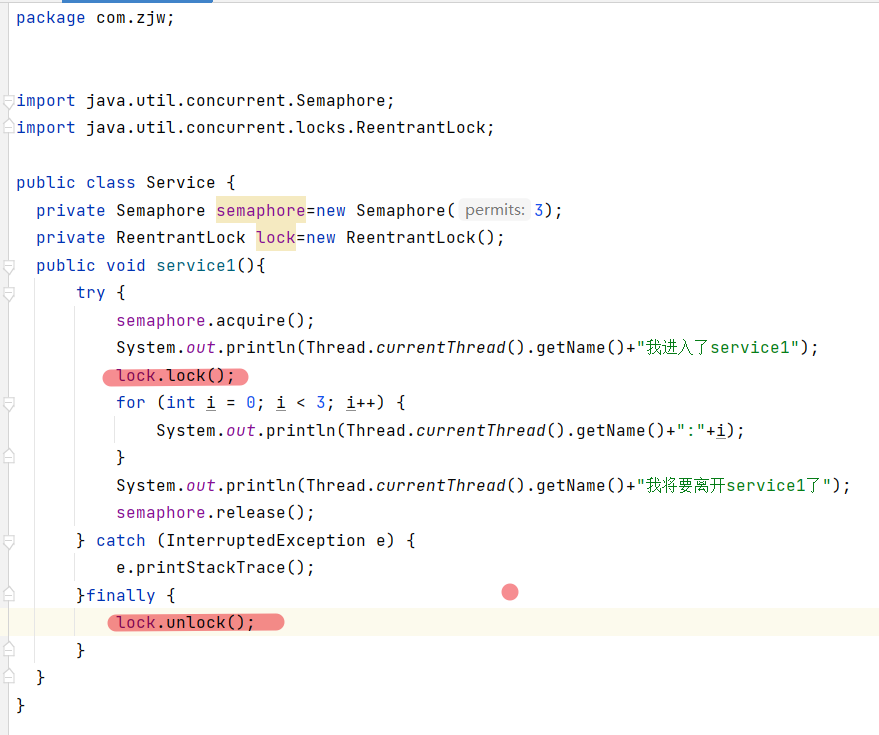879x735 pixels.
Task: Collapse the try block fold marker
Action: (8, 294)
